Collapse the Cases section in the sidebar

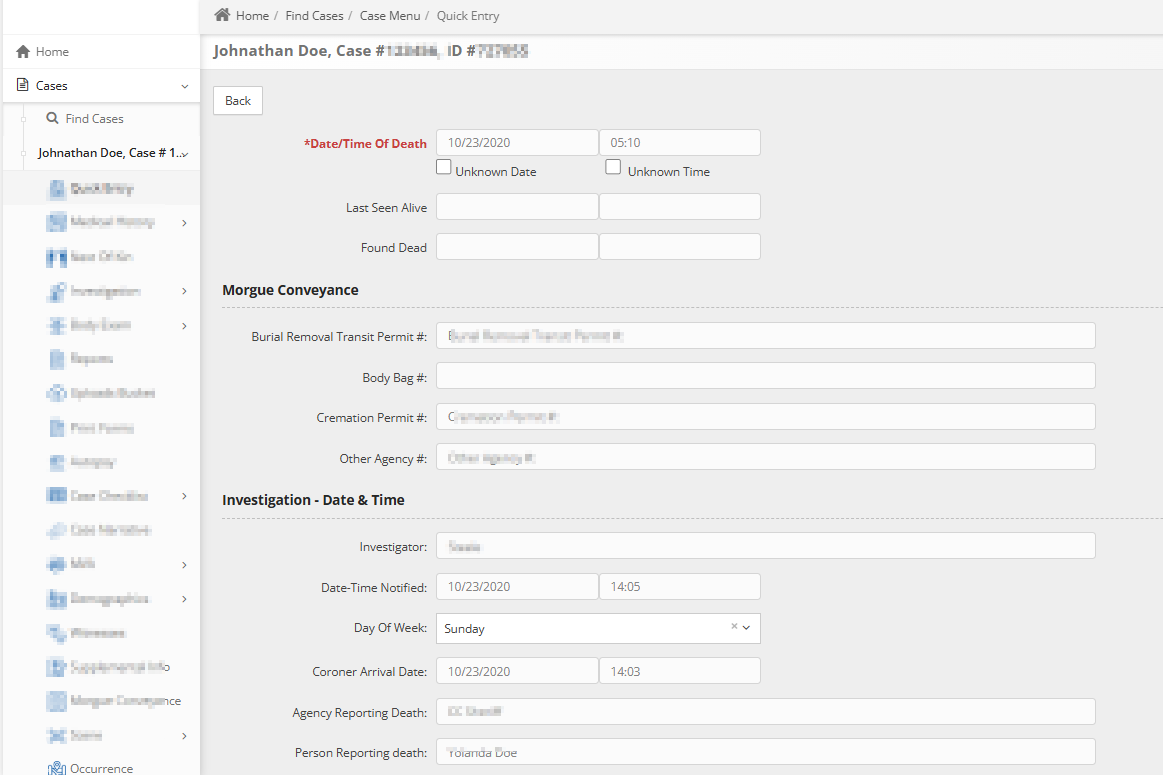[183, 85]
